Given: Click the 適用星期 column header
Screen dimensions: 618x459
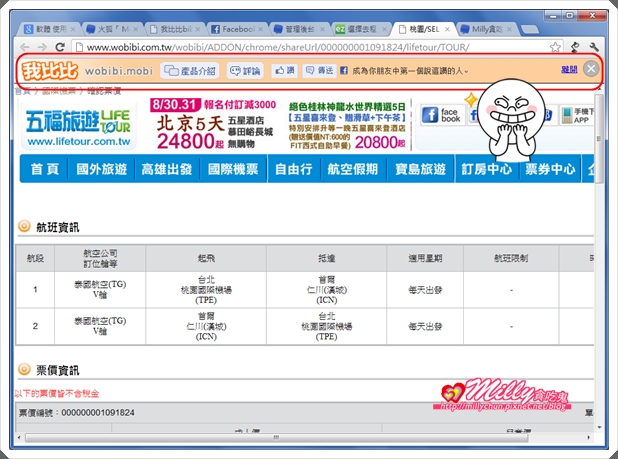Looking at the screenshot, I should (425, 258).
